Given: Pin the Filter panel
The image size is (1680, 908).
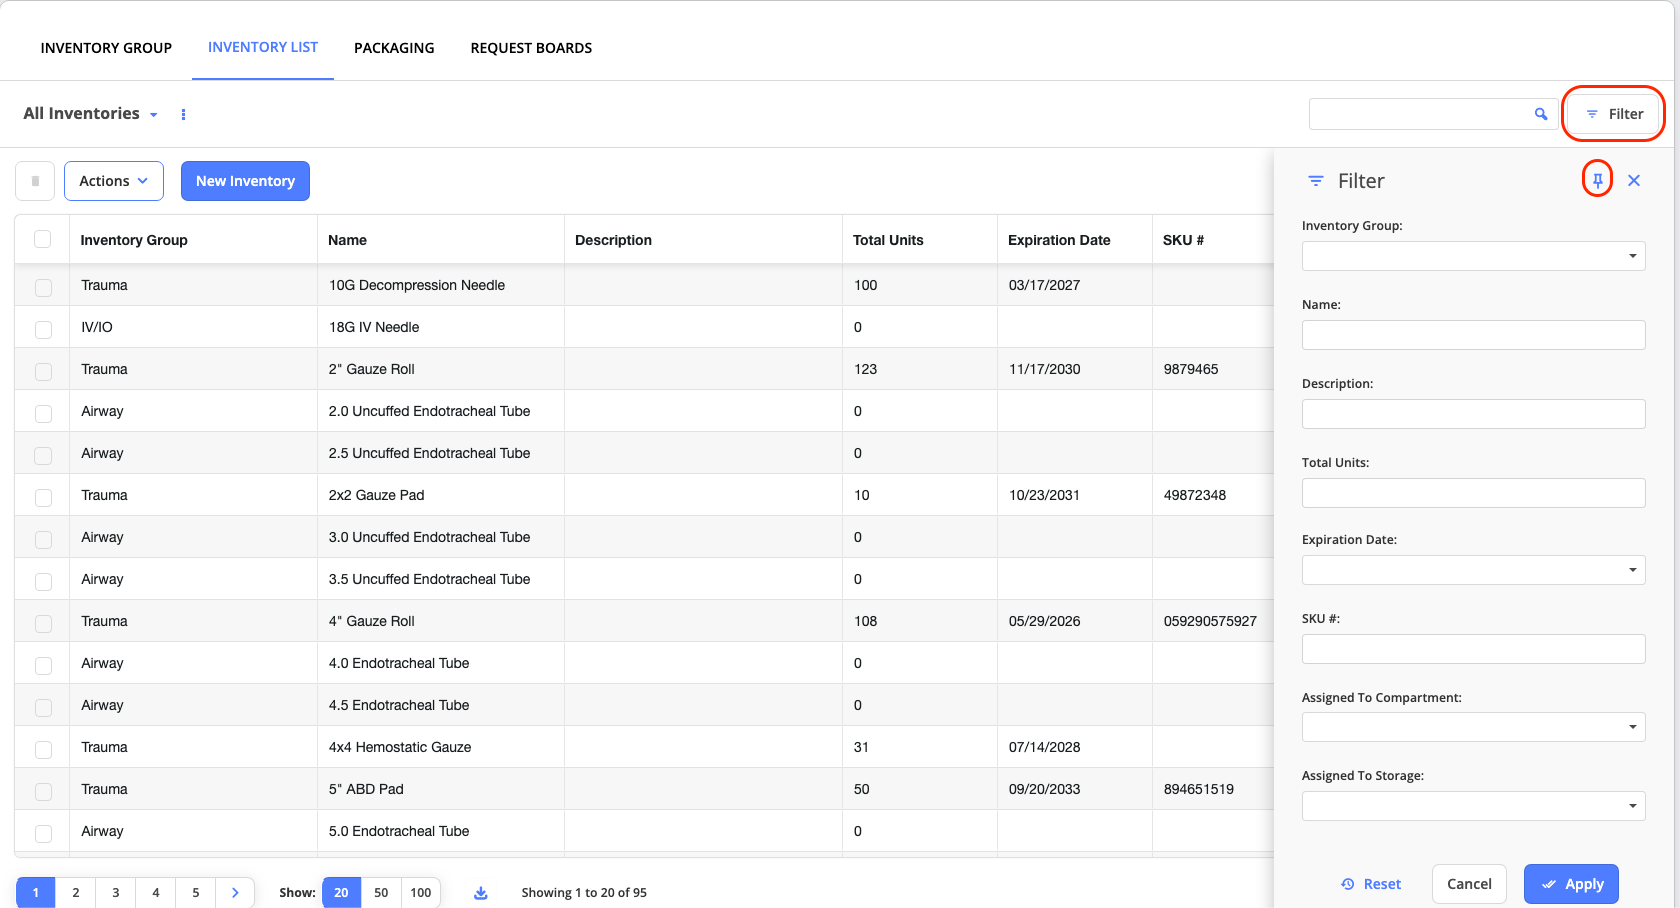Looking at the screenshot, I should 1598,180.
